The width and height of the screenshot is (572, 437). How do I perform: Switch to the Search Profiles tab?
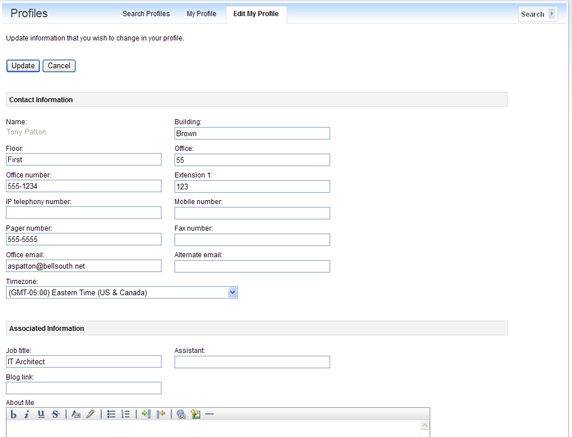(x=146, y=14)
